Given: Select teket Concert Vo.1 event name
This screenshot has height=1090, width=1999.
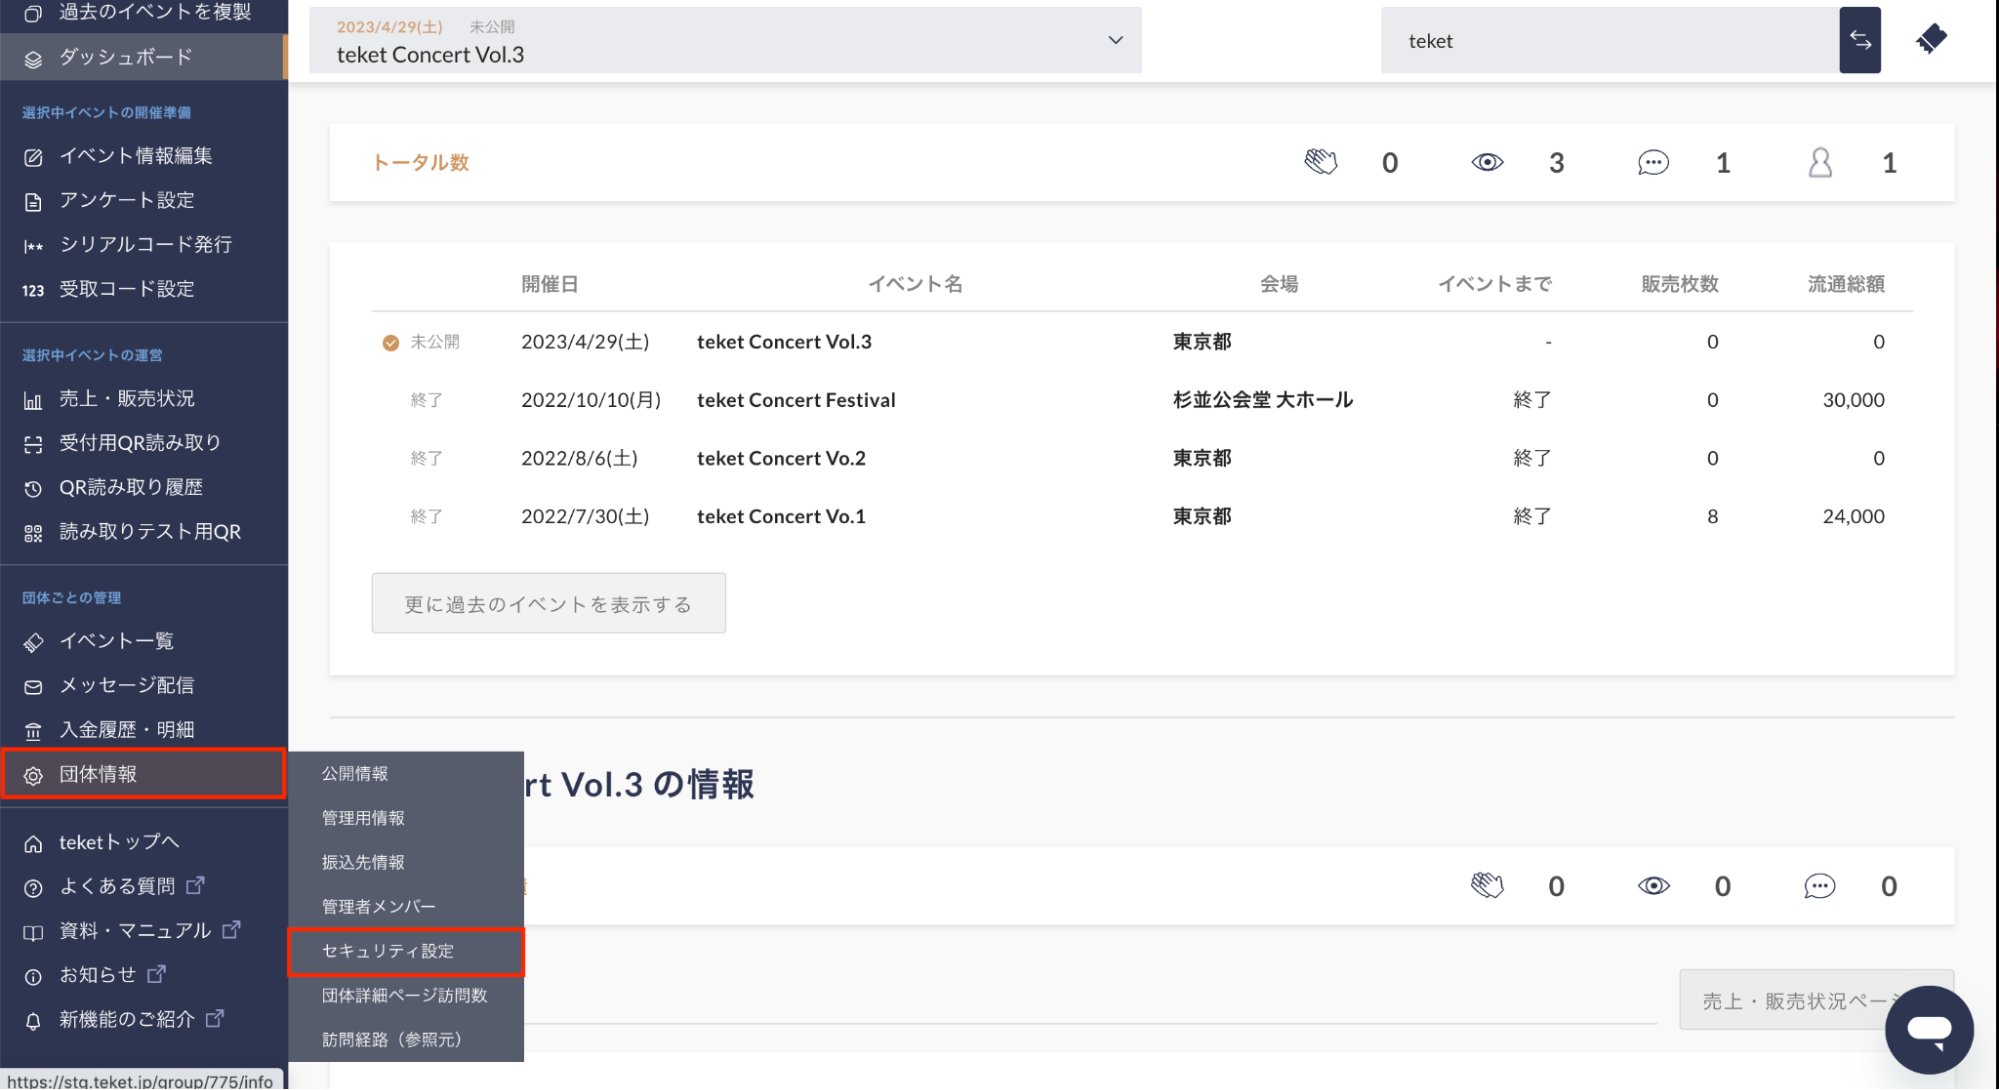Looking at the screenshot, I should click(x=781, y=516).
